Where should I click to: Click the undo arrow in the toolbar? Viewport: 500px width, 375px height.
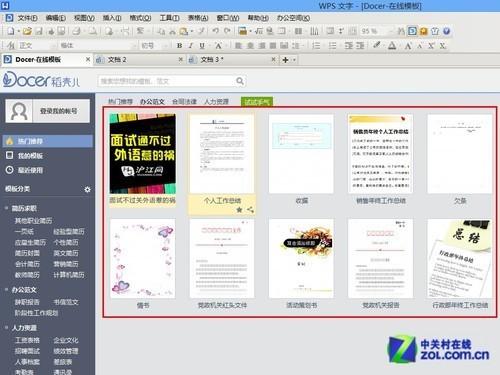216,31
